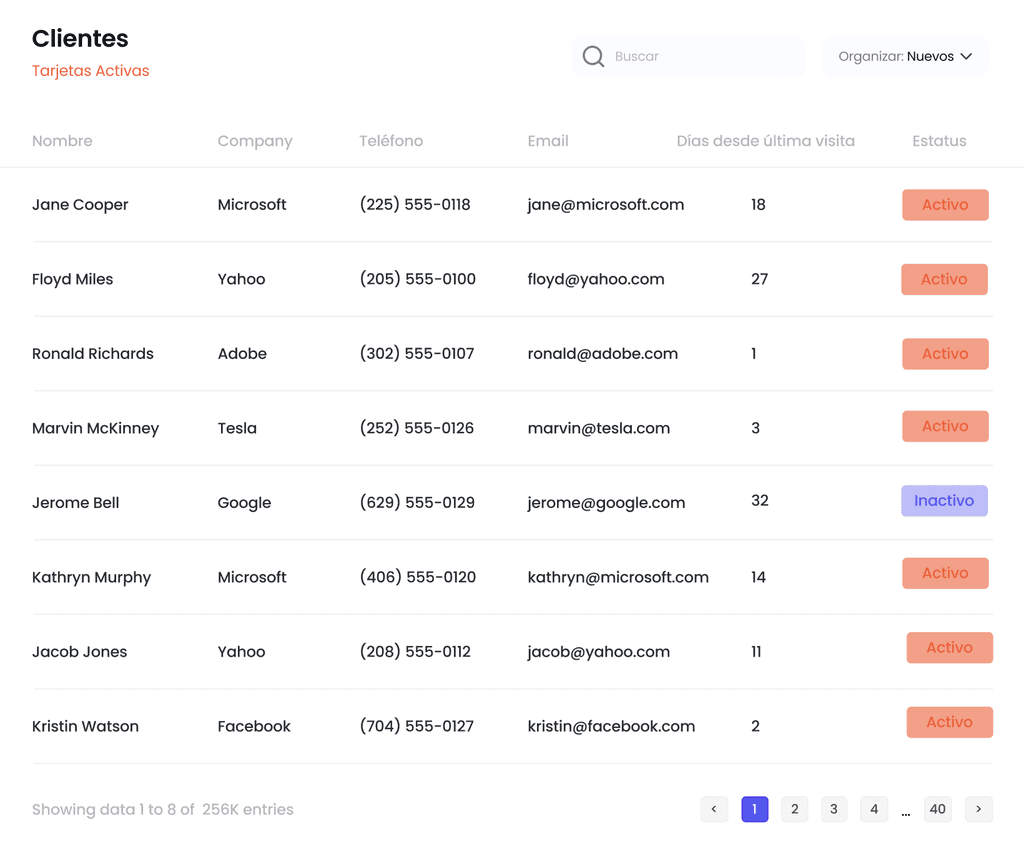Open the Tarjetas Activas tab
The height and width of the screenshot is (855, 1024).
(x=91, y=71)
